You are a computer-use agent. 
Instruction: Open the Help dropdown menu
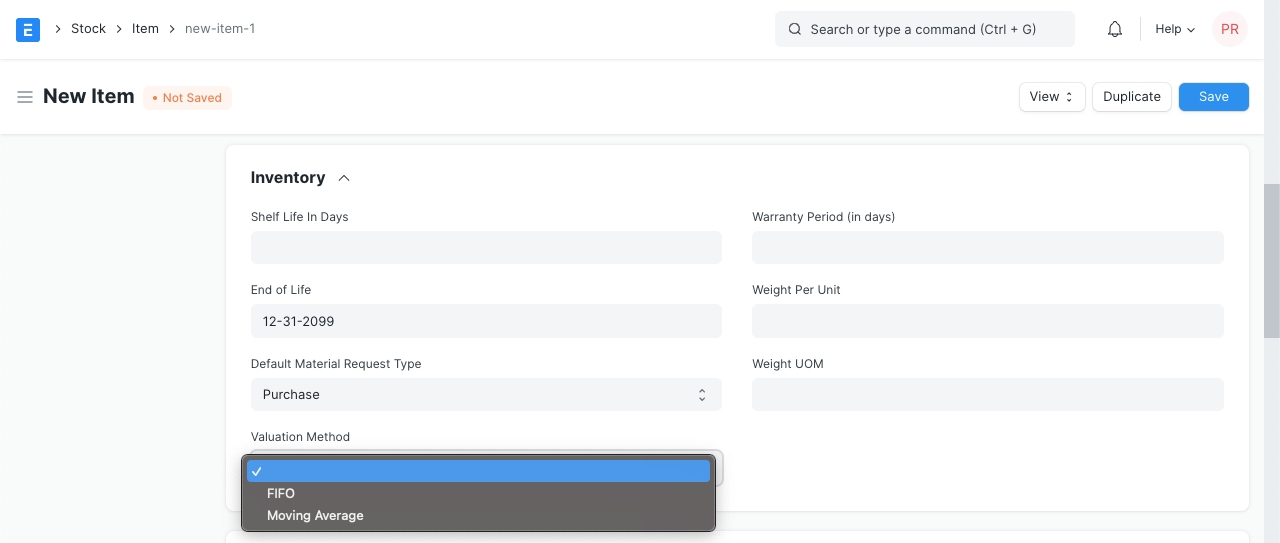tap(1175, 29)
